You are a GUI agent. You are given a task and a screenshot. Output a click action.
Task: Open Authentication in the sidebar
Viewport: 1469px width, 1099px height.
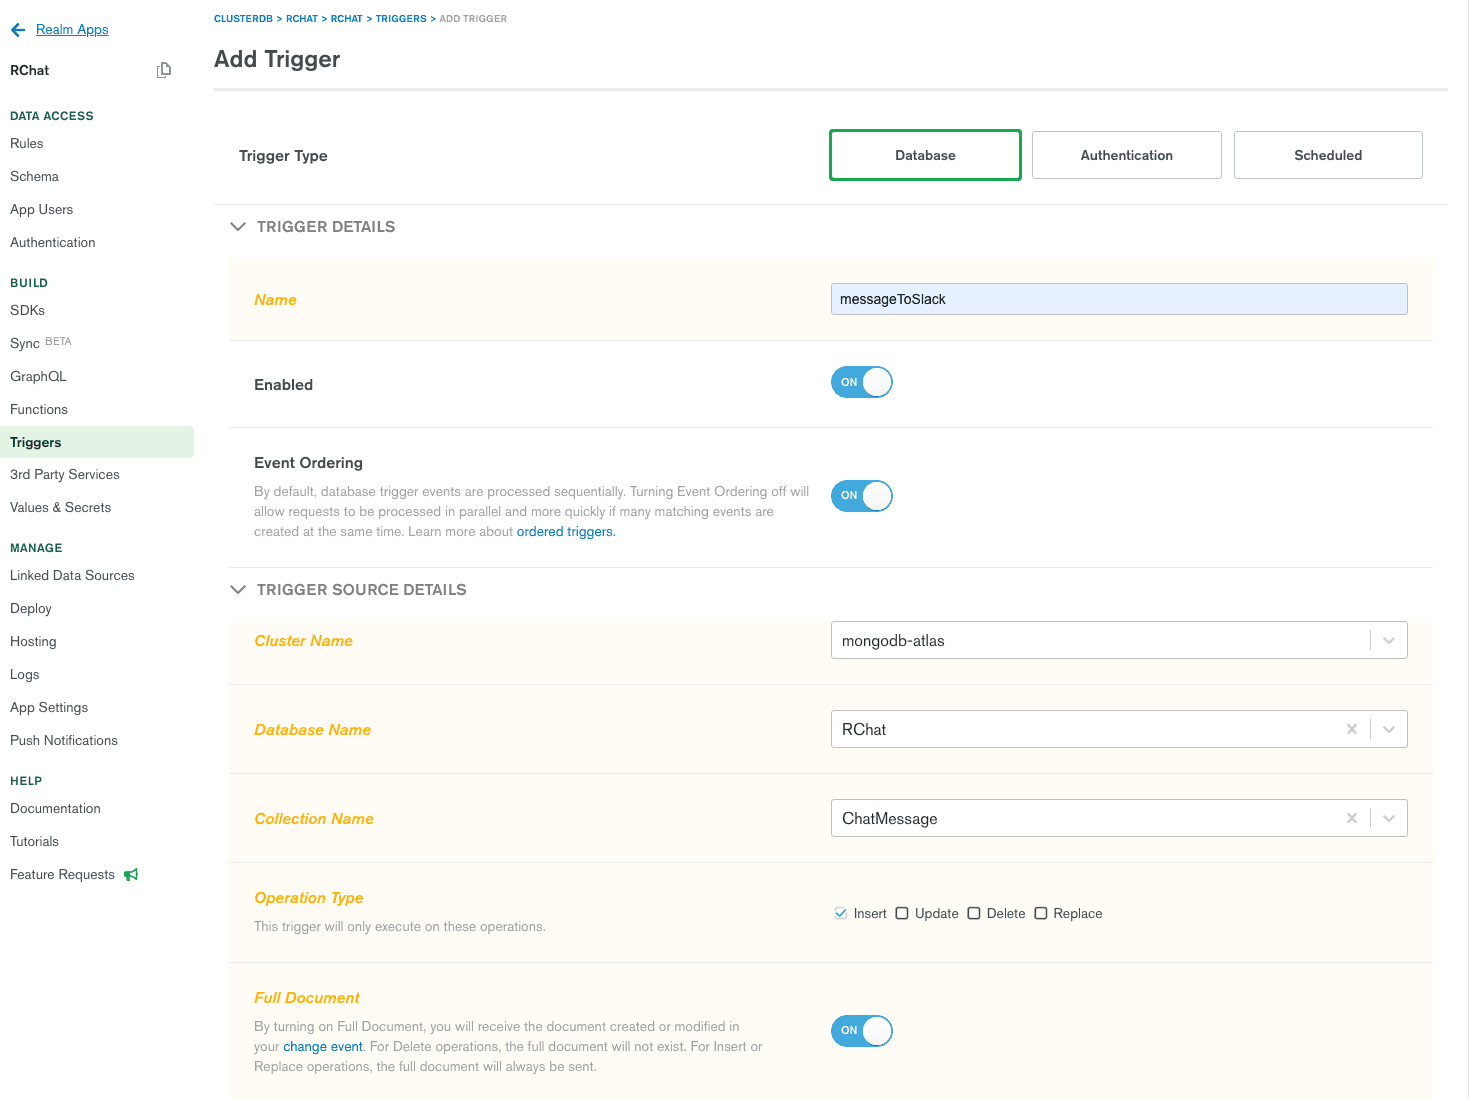53,243
